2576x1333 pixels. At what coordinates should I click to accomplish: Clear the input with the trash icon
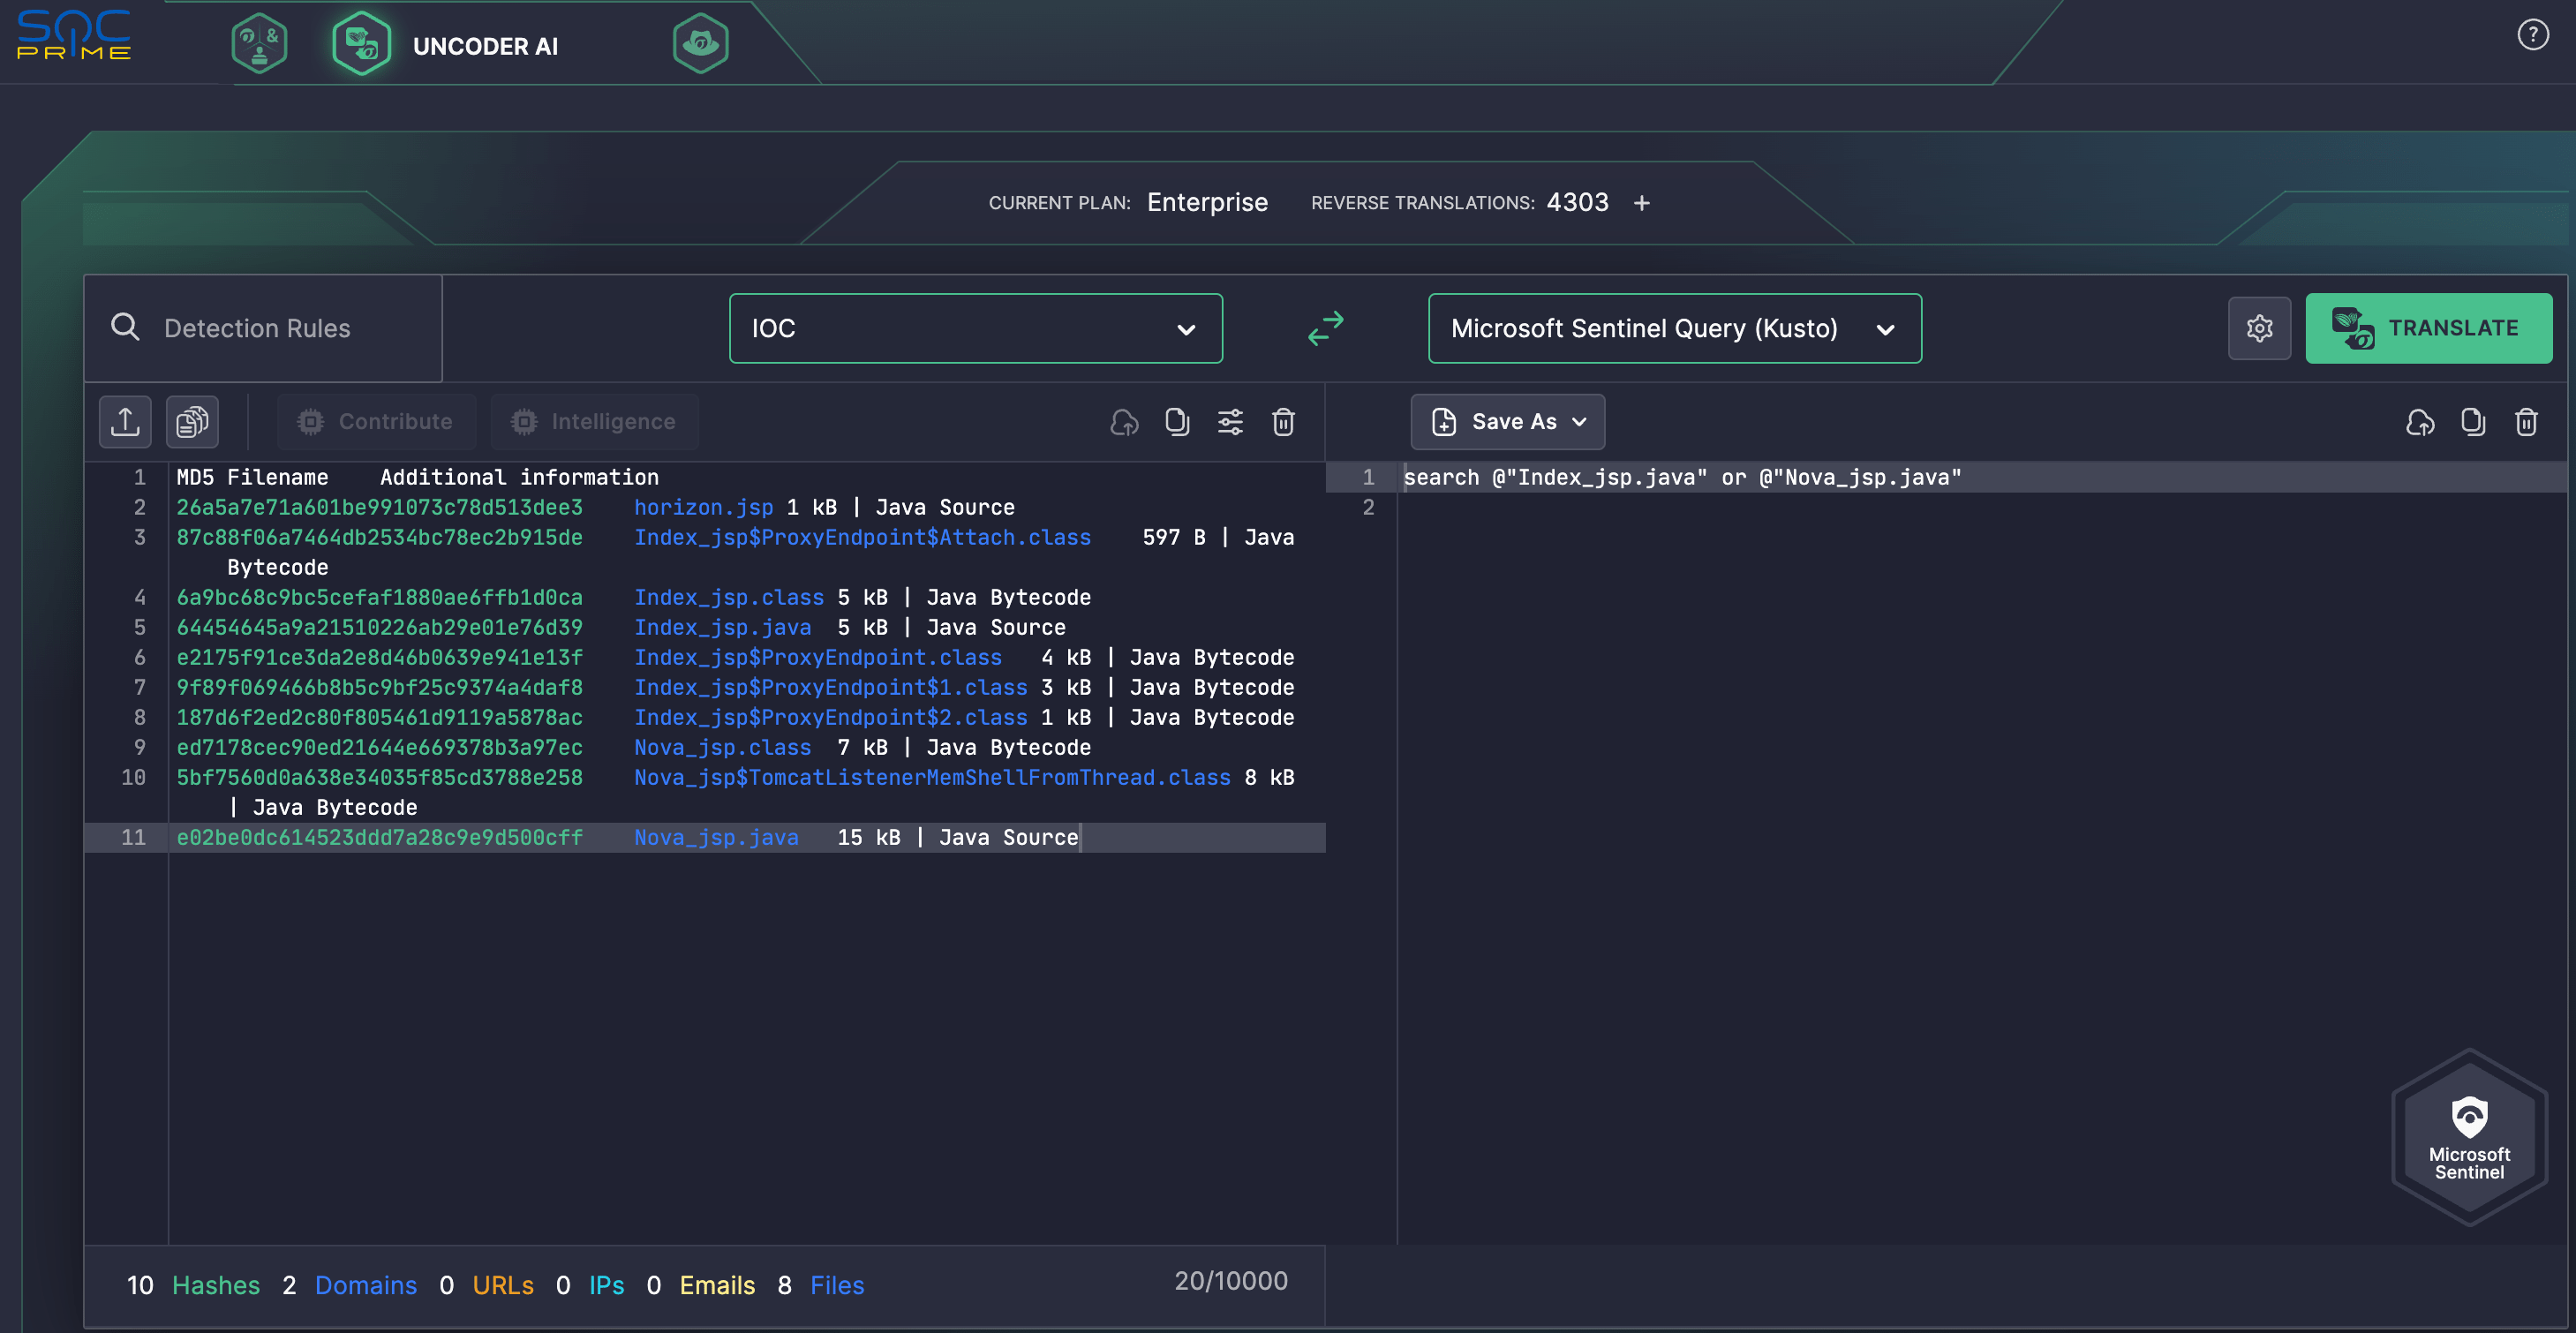(1283, 422)
